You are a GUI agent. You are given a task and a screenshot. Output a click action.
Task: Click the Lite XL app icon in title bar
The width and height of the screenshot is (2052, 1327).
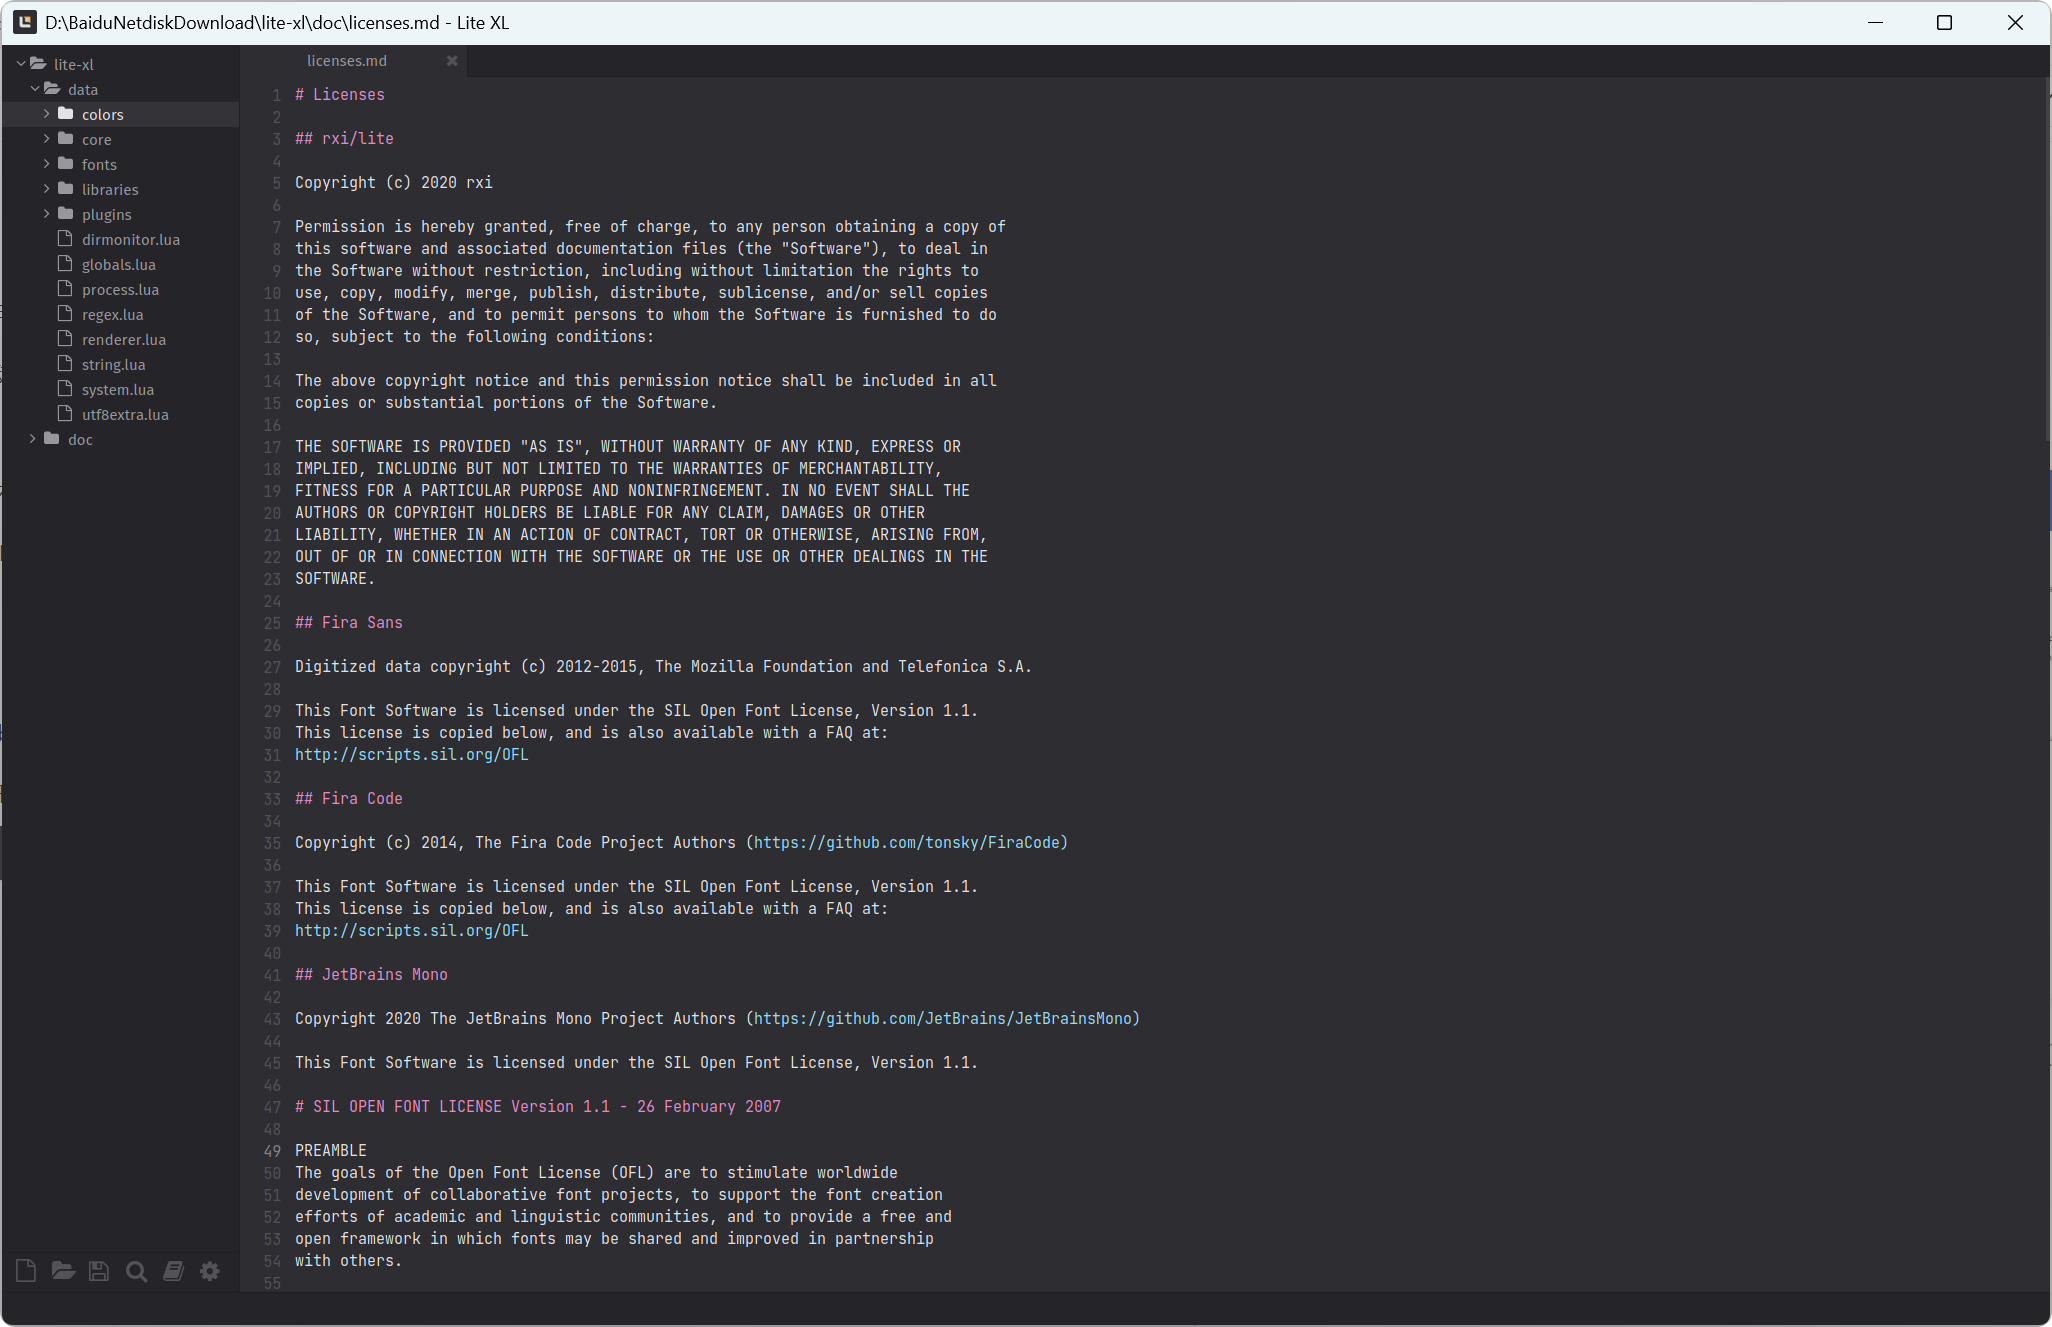(25, 22)
